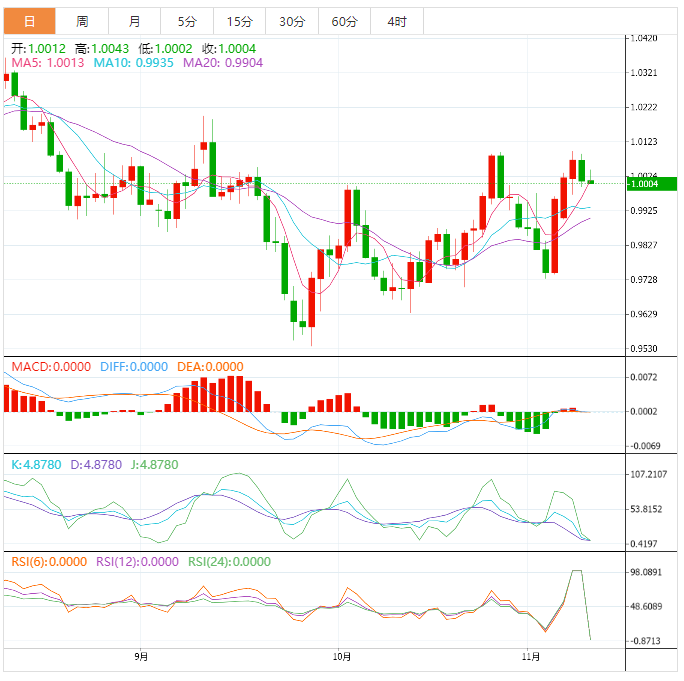The height and width of the screenshot is (681, 684).
Task: Click the J:4.8780 indicator label
Action: 154,465
